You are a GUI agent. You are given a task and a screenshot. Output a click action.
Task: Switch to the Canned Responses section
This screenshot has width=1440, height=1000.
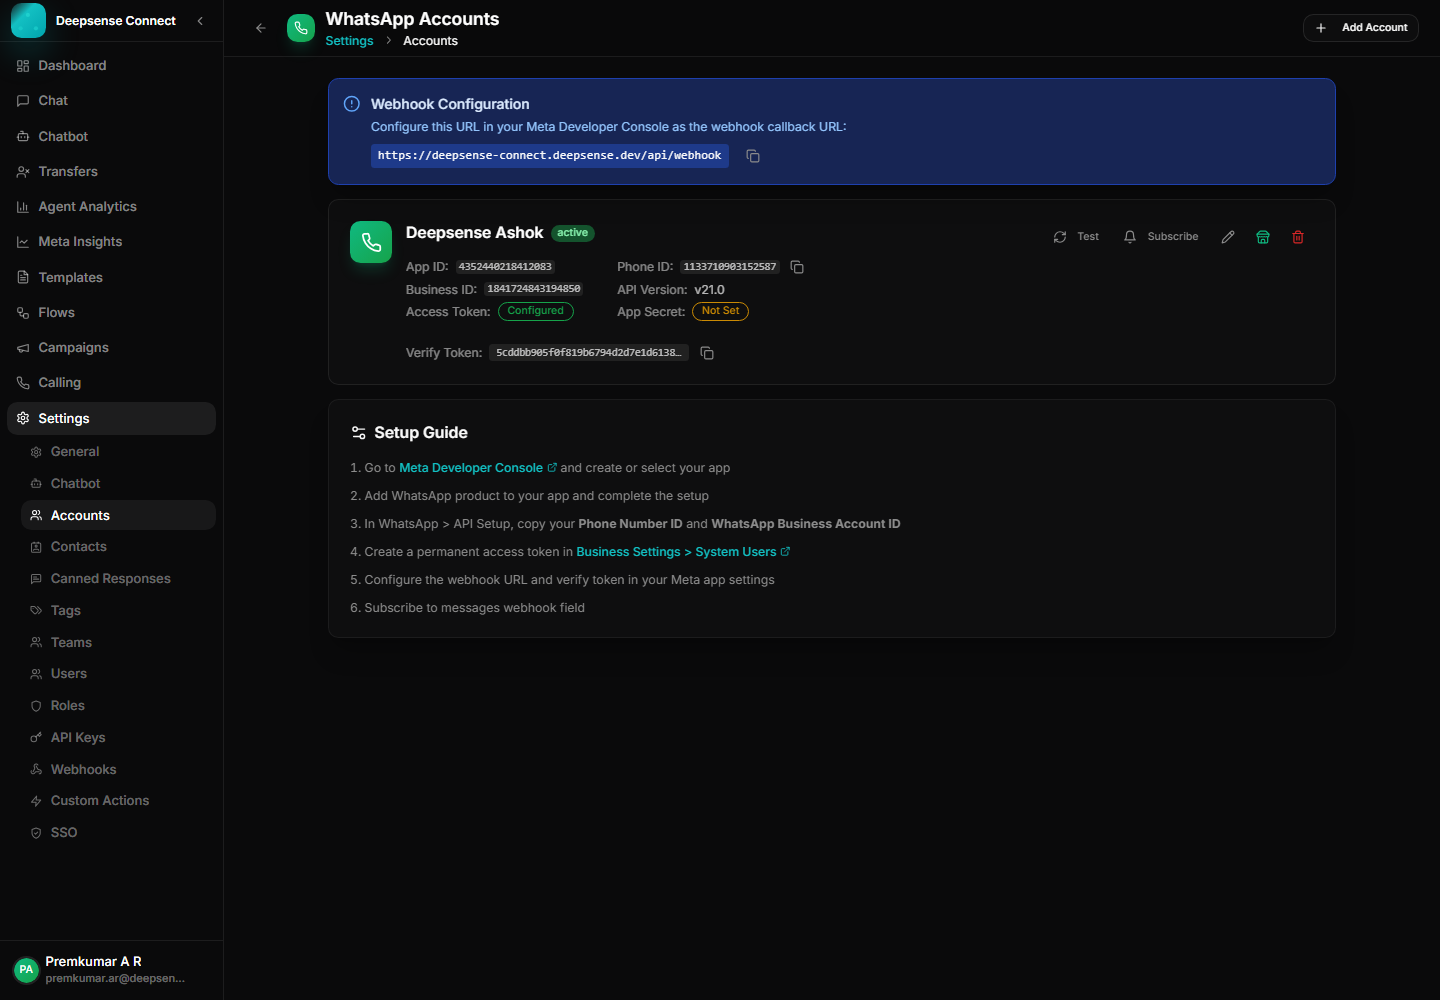point(110,578)
